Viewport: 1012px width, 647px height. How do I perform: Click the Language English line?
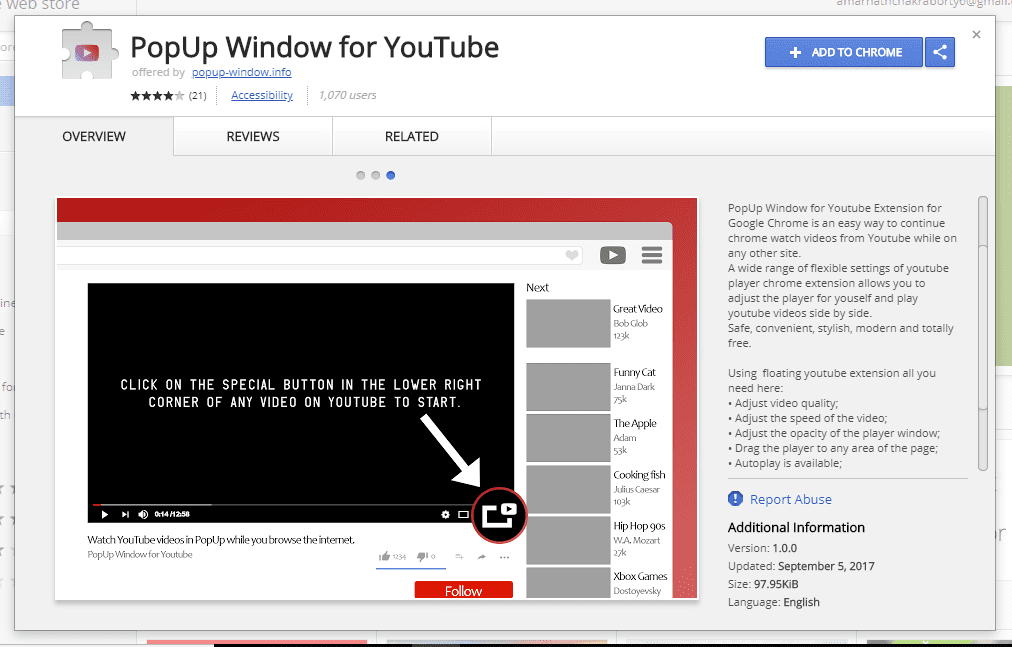click(774, 602)
